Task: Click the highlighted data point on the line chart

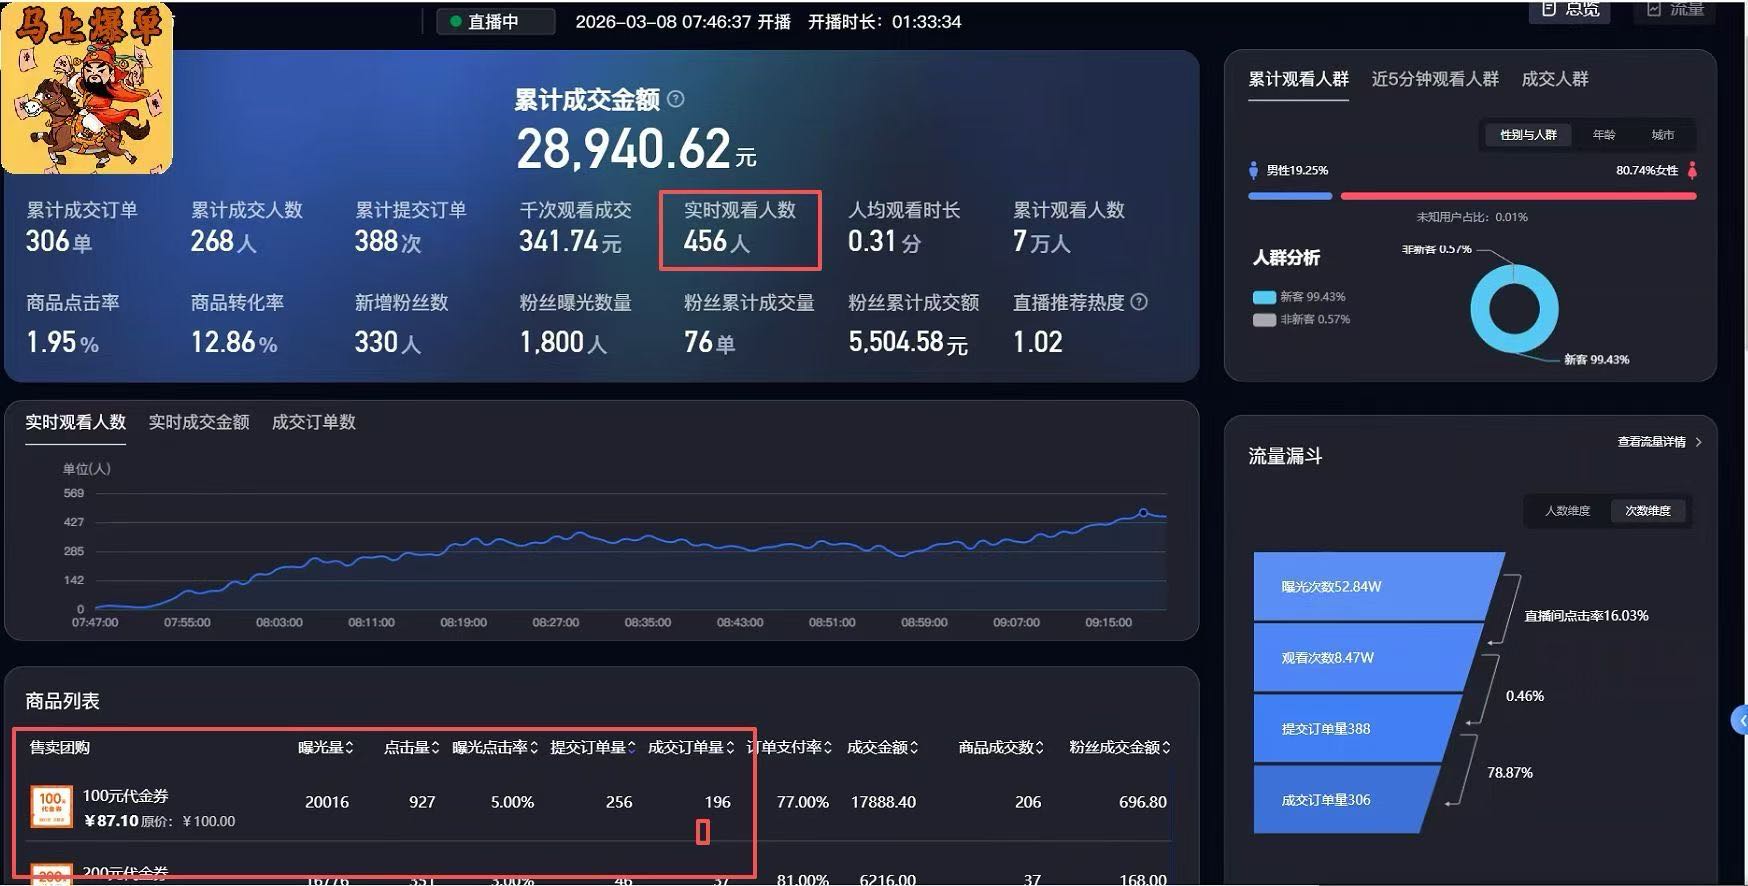Action: pos(1143,513)
